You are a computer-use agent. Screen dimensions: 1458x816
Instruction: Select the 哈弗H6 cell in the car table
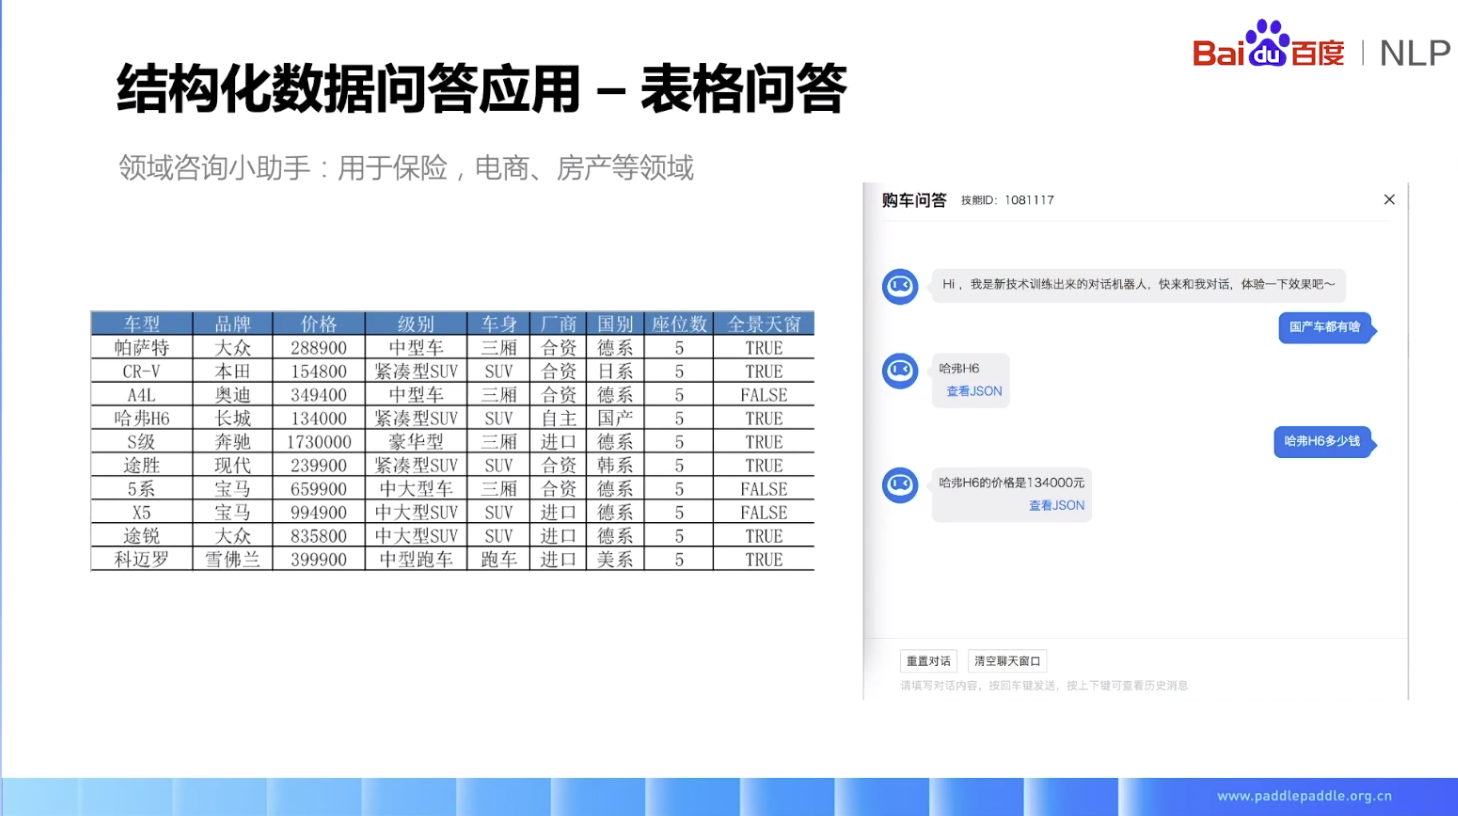pyautogui.click(x=142, y=418)
